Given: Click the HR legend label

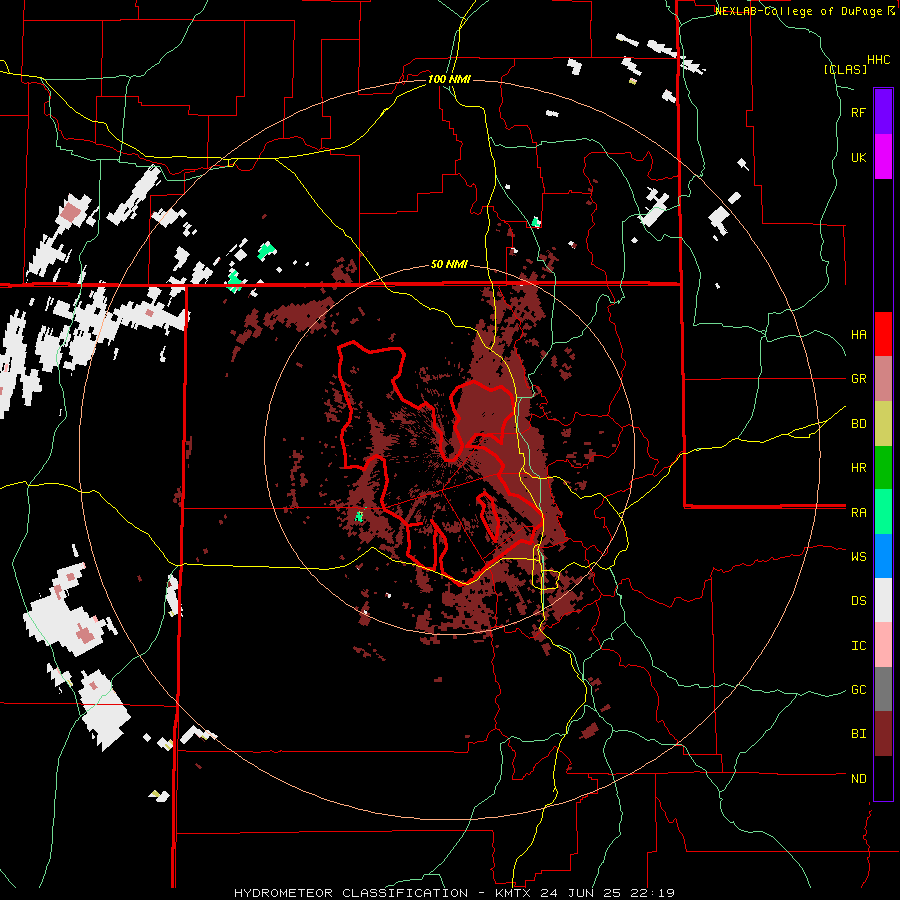Looking at the screenshot, I should pyautogui.click(x=858, y=468).
